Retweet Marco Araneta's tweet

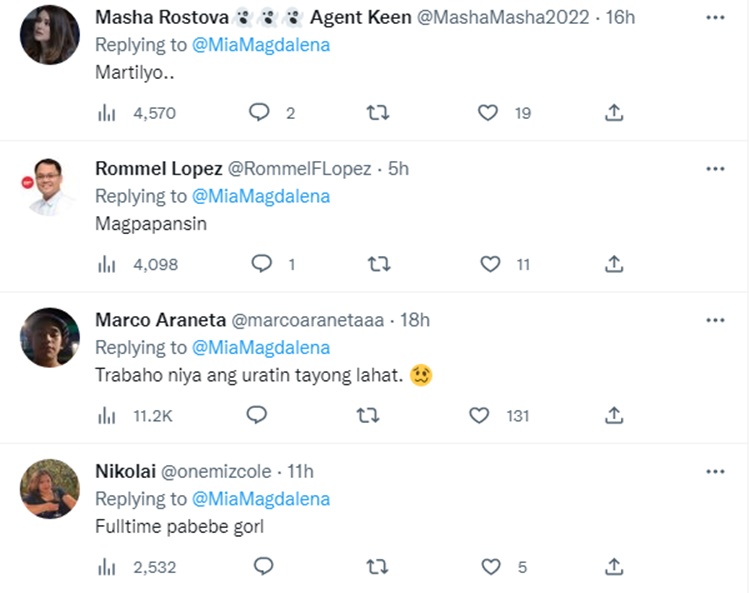tap(368, 415)
